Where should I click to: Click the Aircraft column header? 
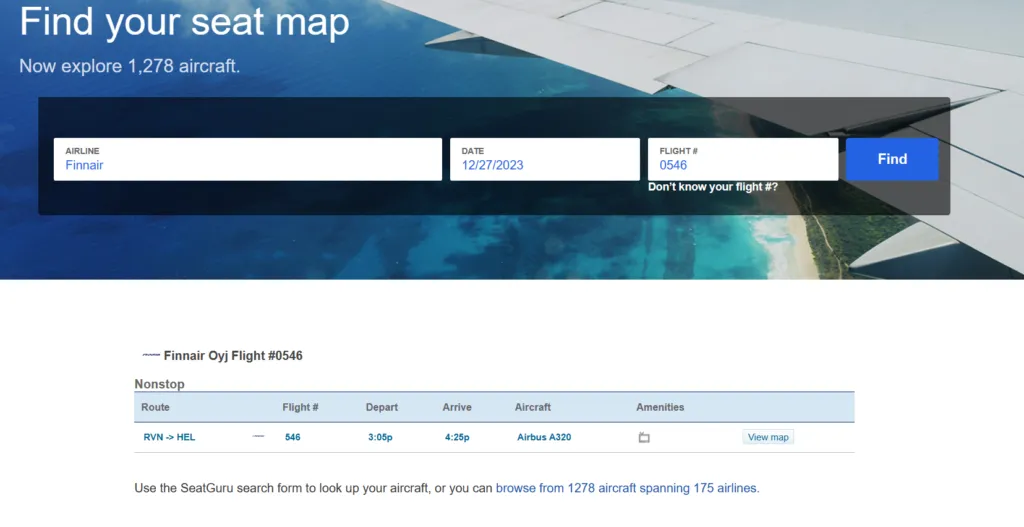pos(533,407)
